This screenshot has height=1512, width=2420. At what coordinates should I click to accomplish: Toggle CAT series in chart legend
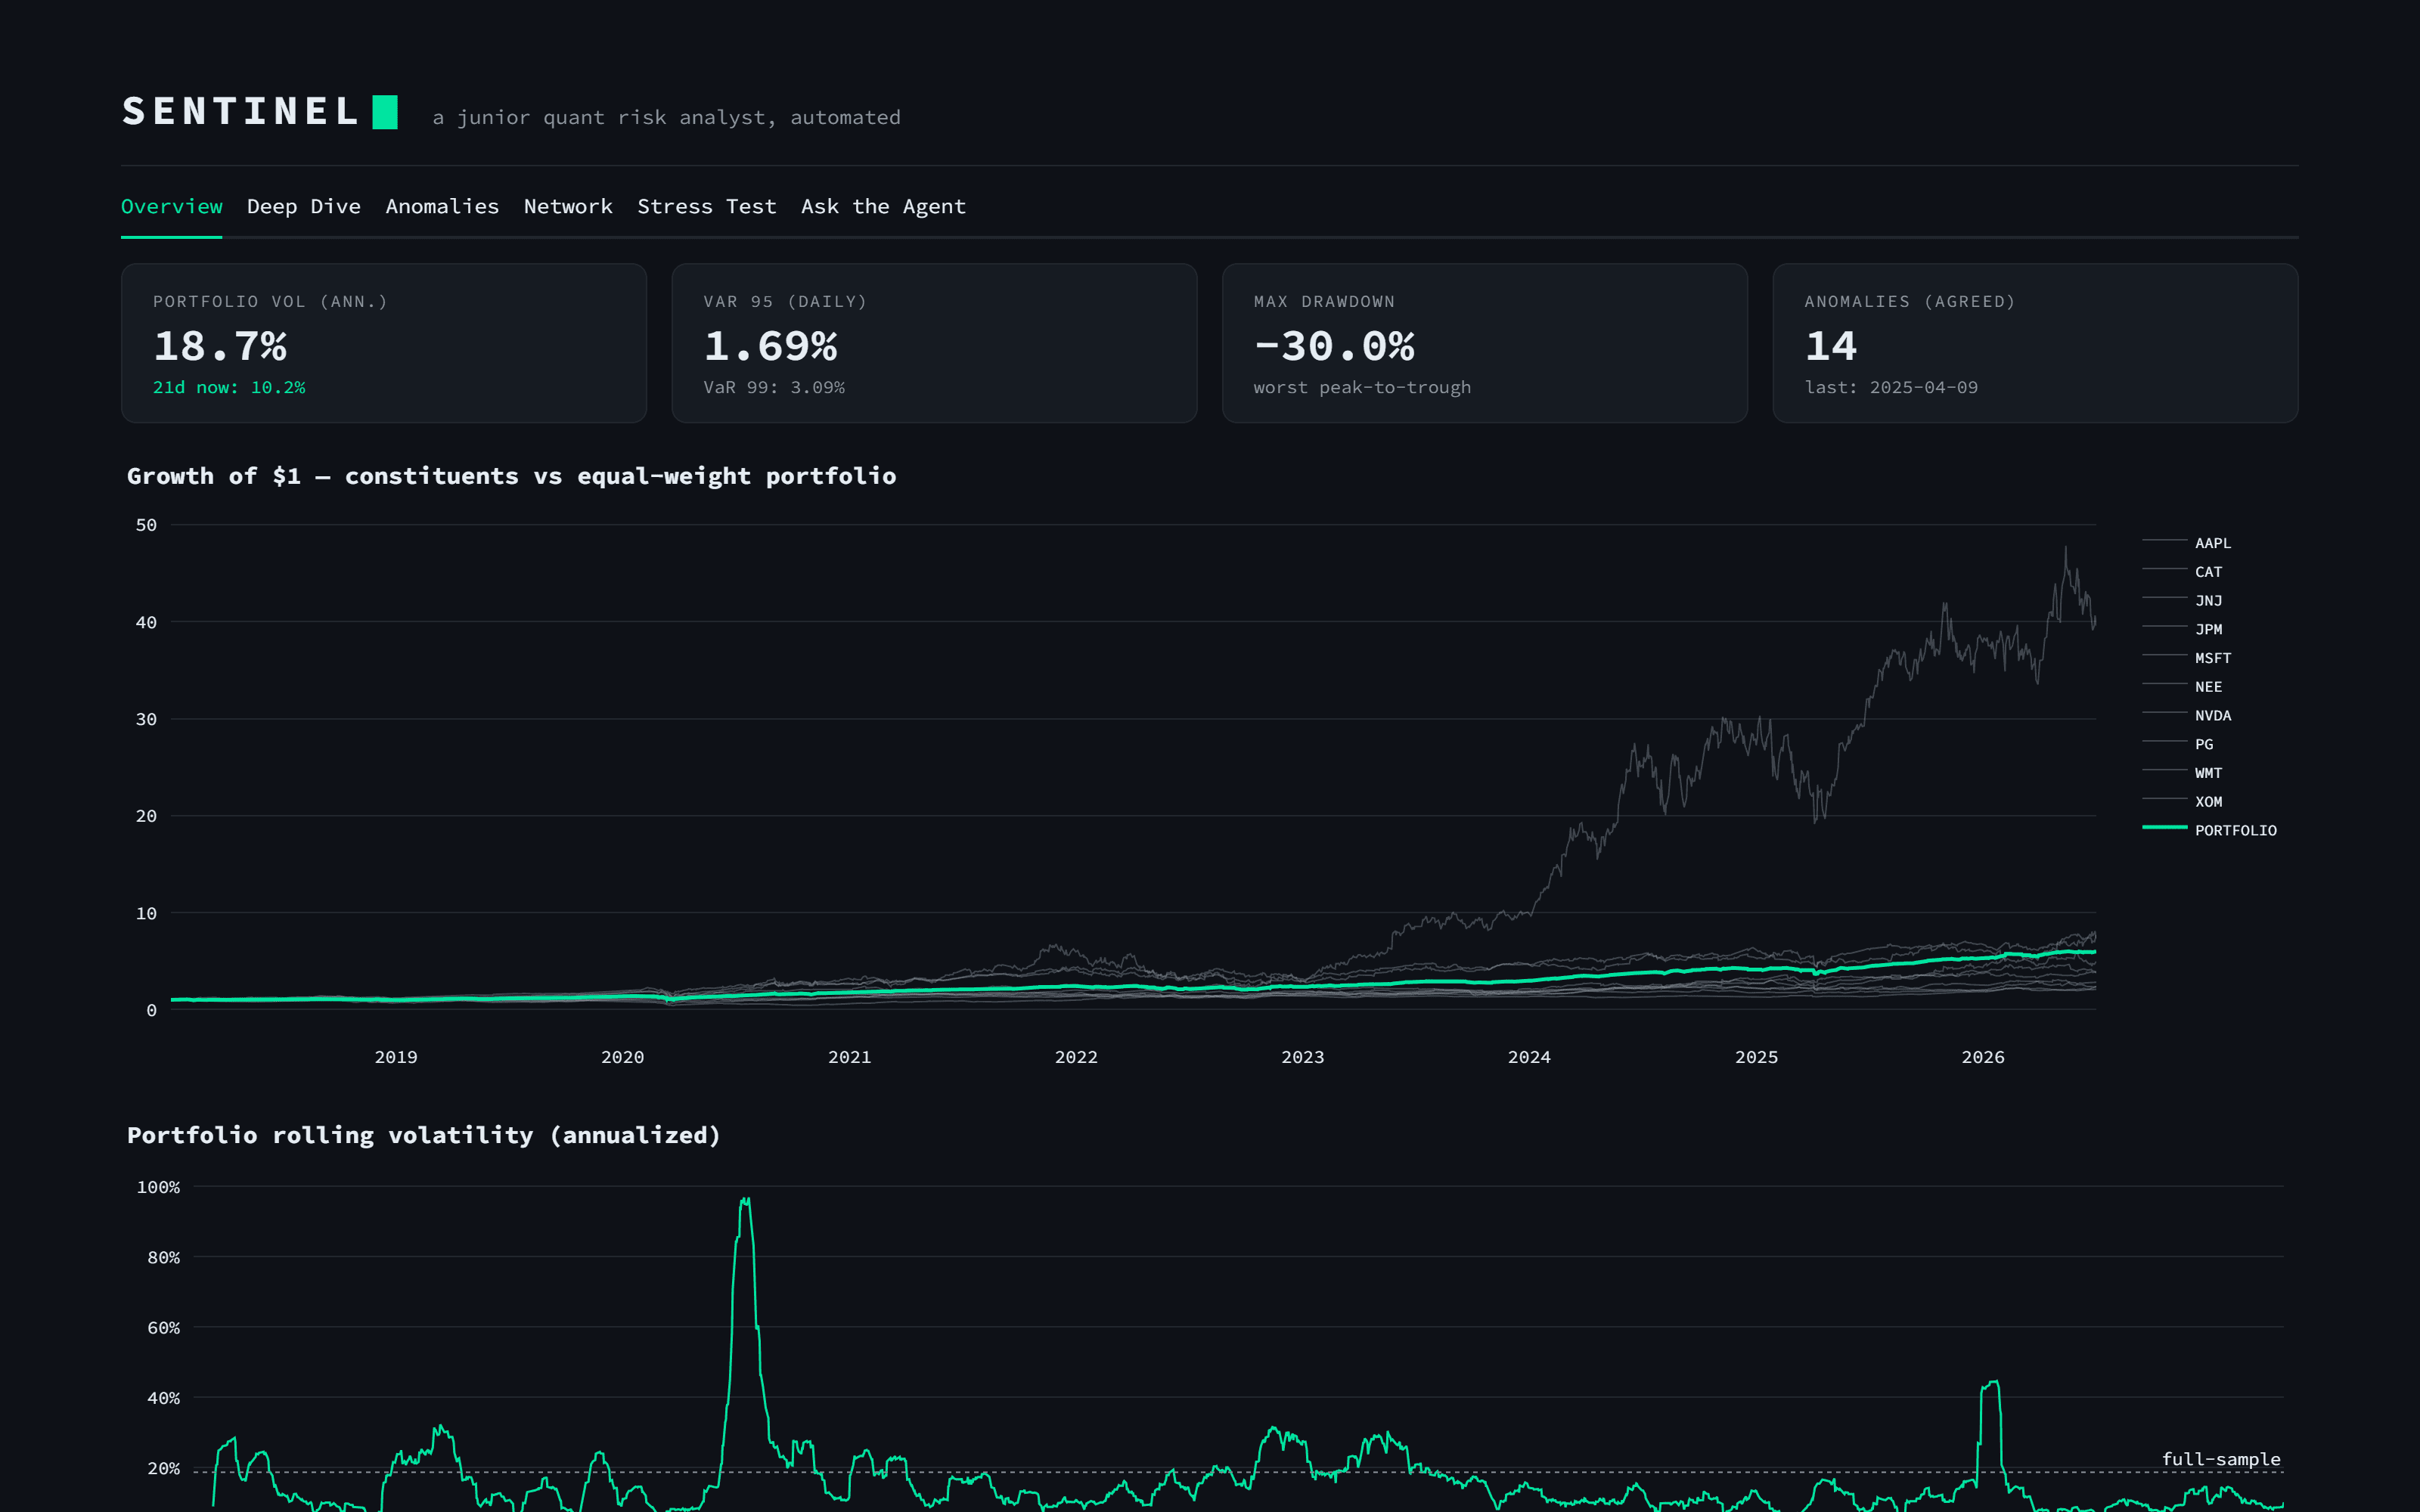tap(2183, 571)
